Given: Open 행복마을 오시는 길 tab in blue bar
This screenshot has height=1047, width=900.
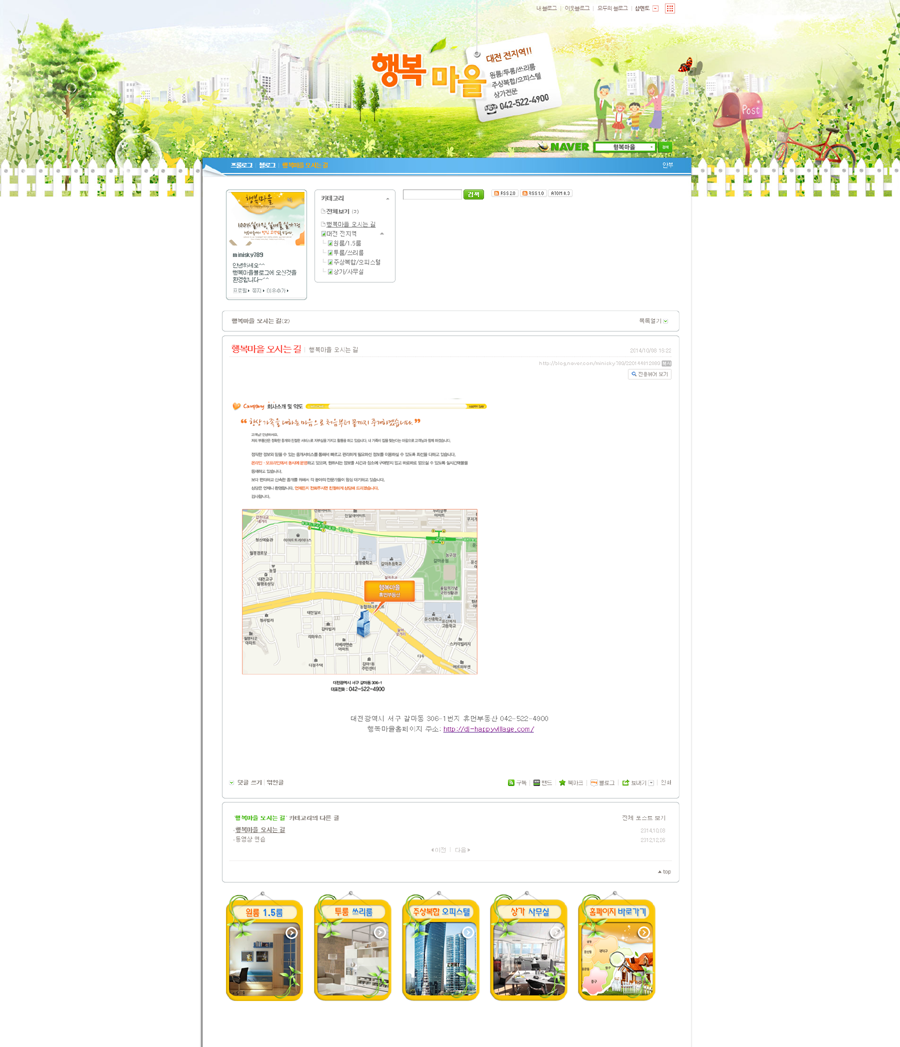Looking at the screenshot, I should click(305, 165).
